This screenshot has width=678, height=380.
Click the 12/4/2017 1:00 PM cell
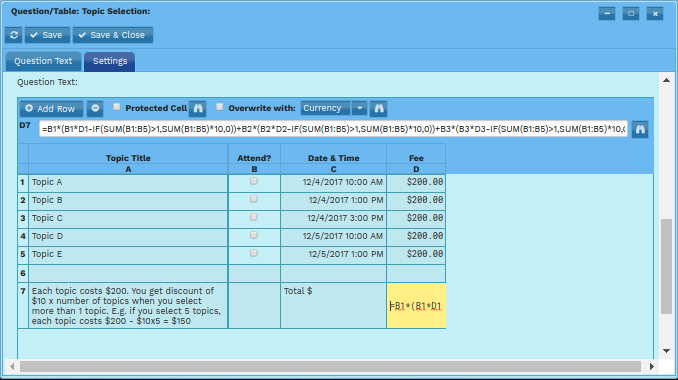click(333, 201)
